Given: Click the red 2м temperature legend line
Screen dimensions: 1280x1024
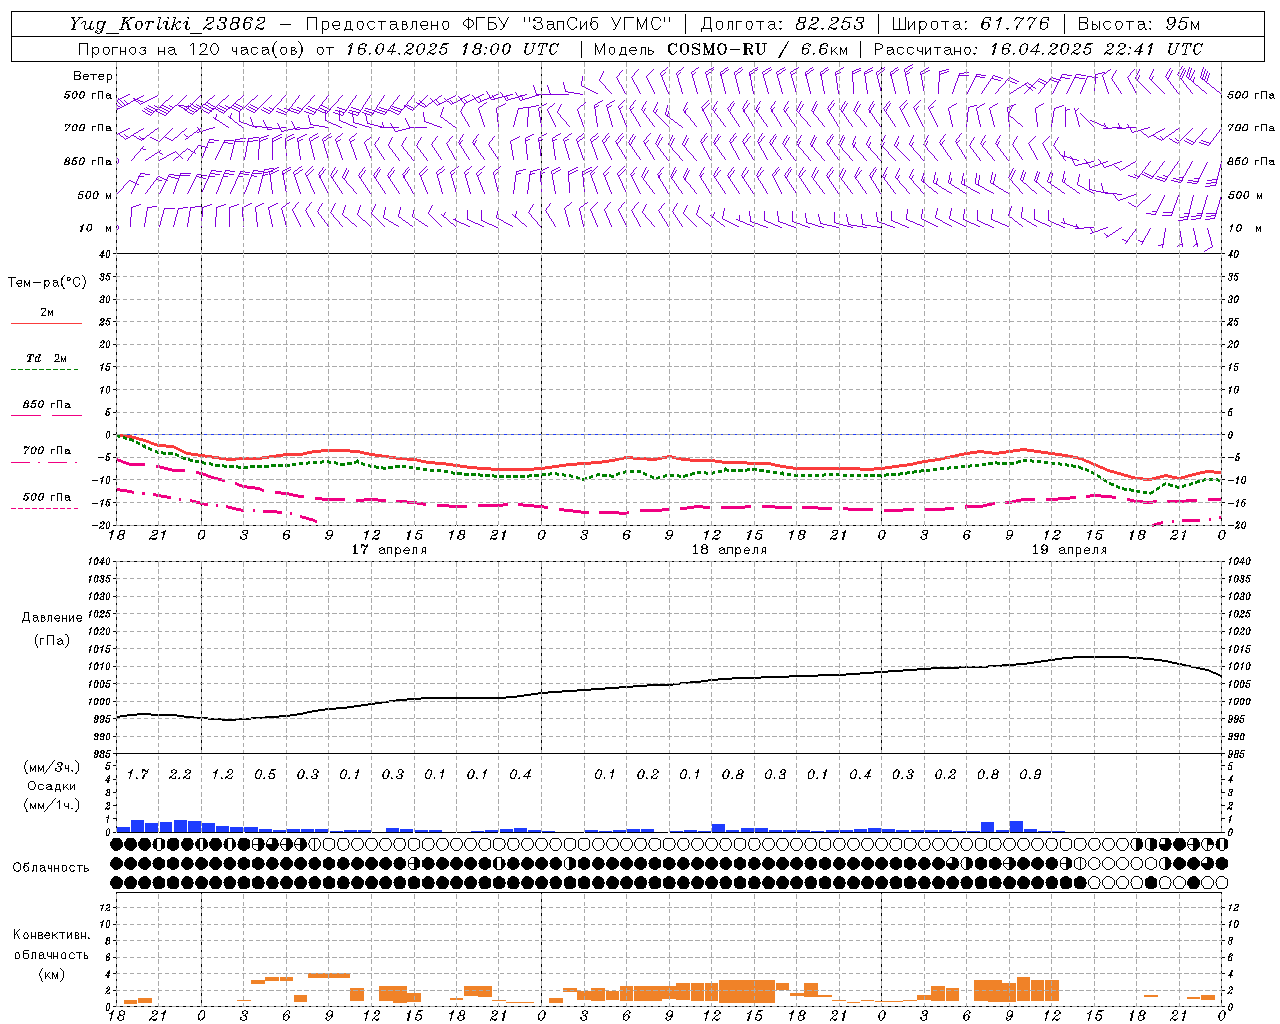Looking at the screenshot, I should coord(46,323).
